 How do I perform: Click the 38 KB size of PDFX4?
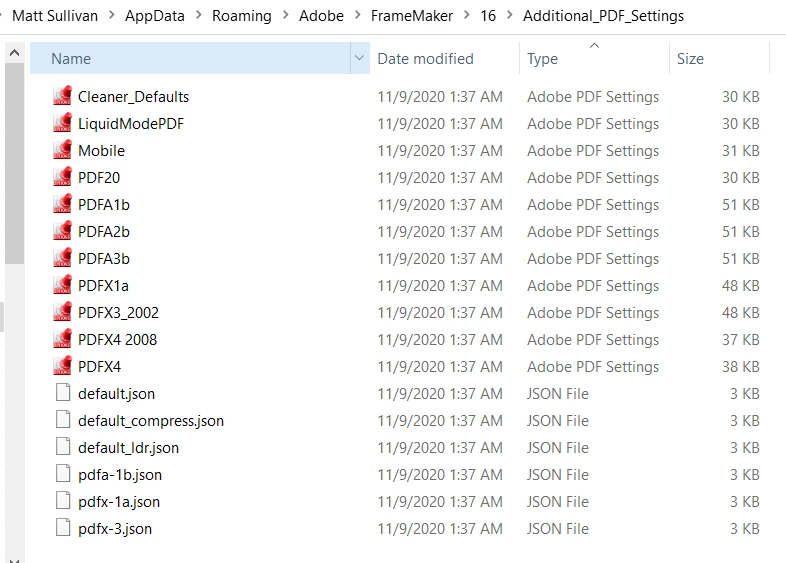tap(740, 367)
